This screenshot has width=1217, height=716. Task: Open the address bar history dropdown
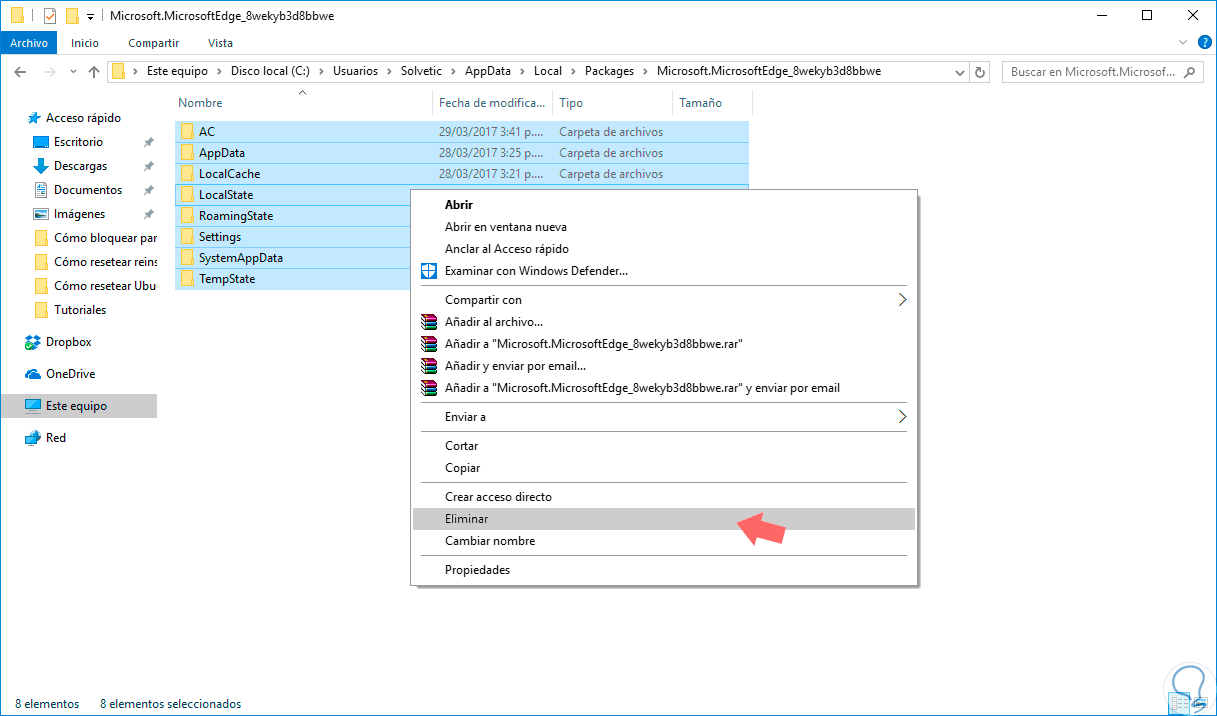coord(960,72)
